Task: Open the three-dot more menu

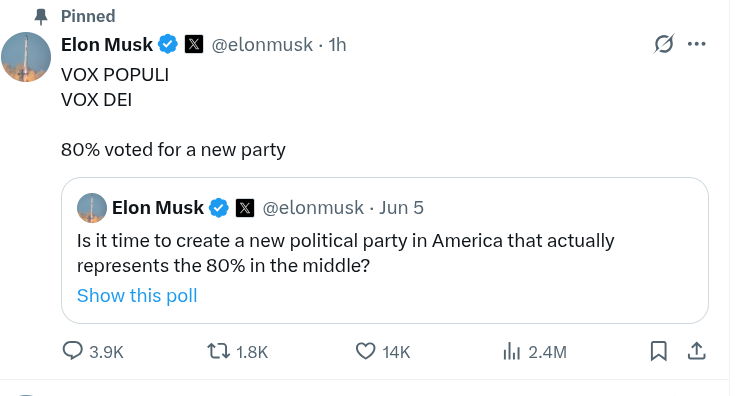Action: tap(697, 44)
